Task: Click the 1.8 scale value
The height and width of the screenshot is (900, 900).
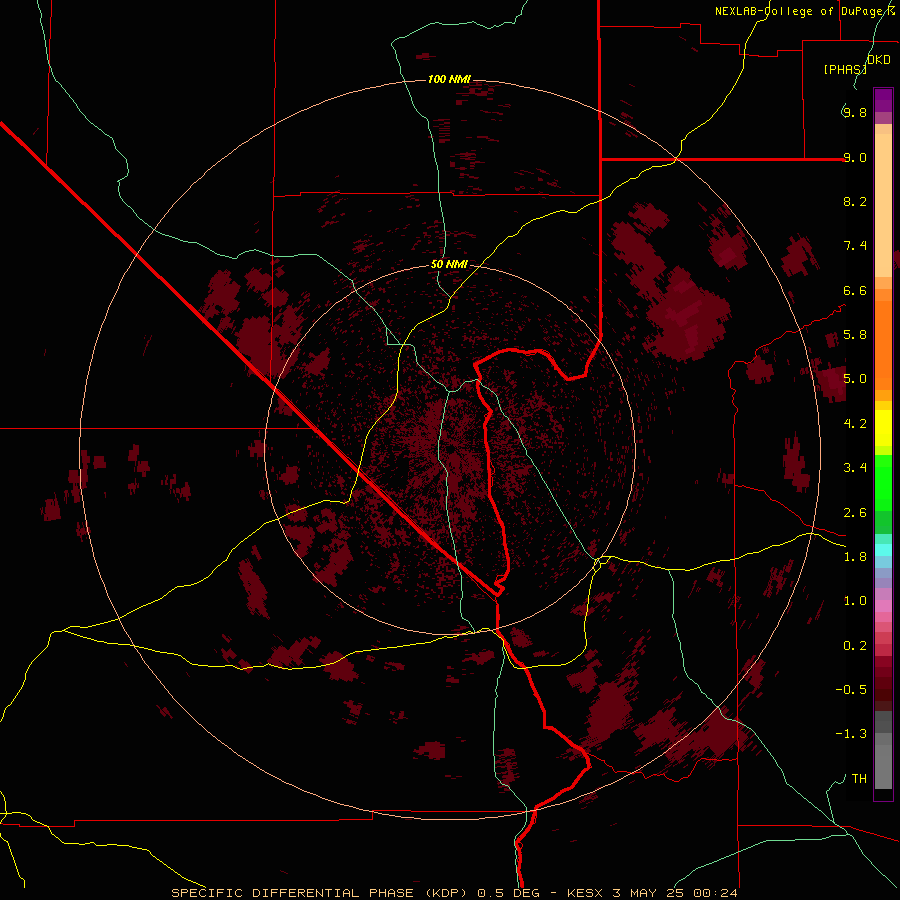Action: pyautogui.click(x=855, y=557)
